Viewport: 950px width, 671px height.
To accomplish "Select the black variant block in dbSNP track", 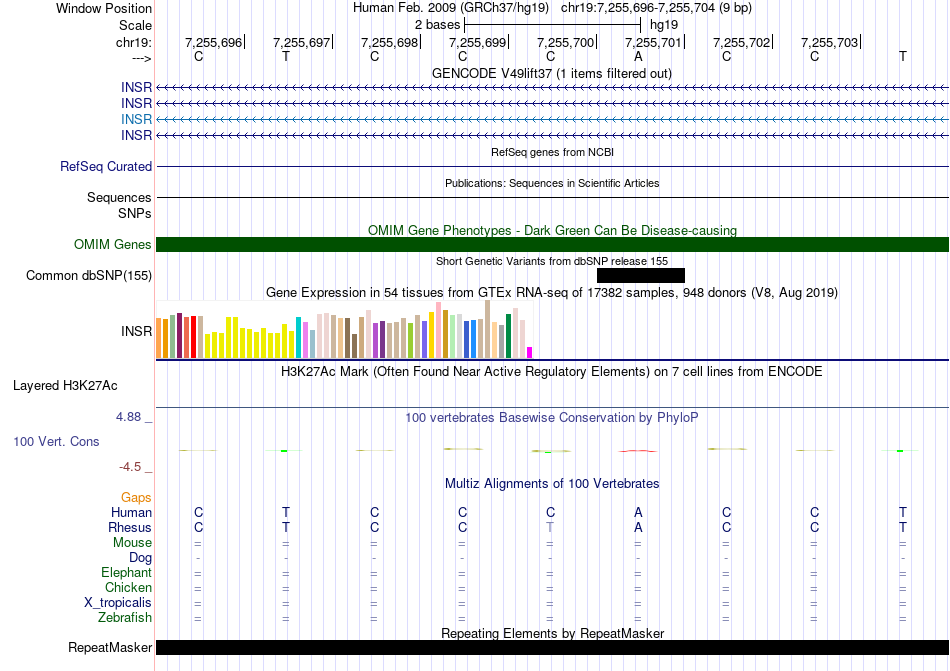I will (640, 276).
